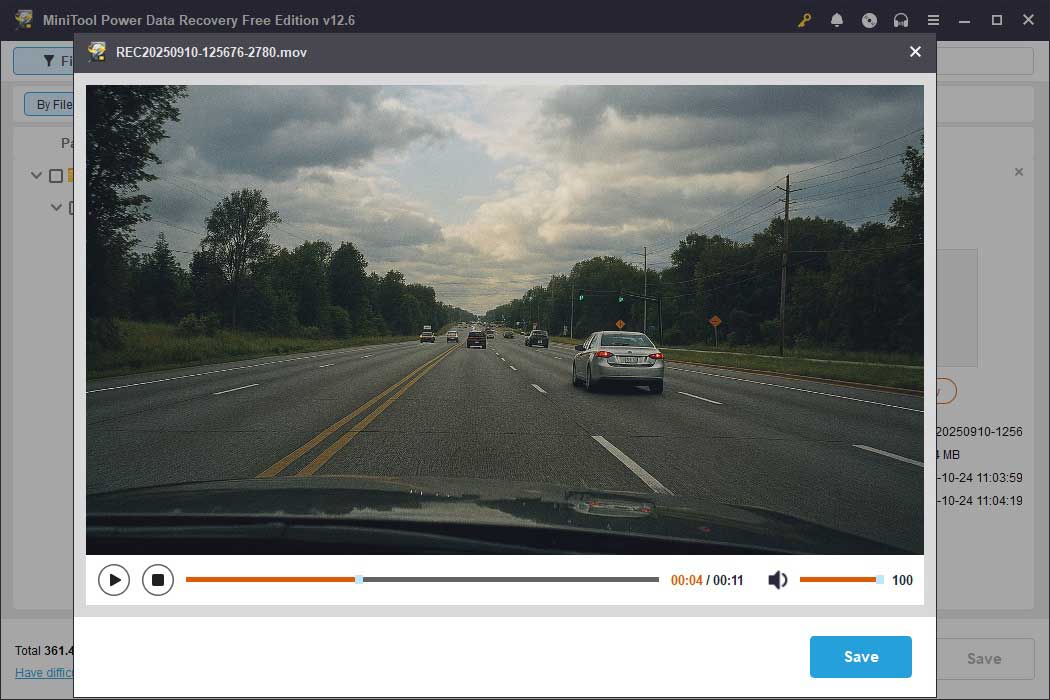Check the checkbox on the top drive item
This screenshot has height=700, width=1050.
point(55,175)
